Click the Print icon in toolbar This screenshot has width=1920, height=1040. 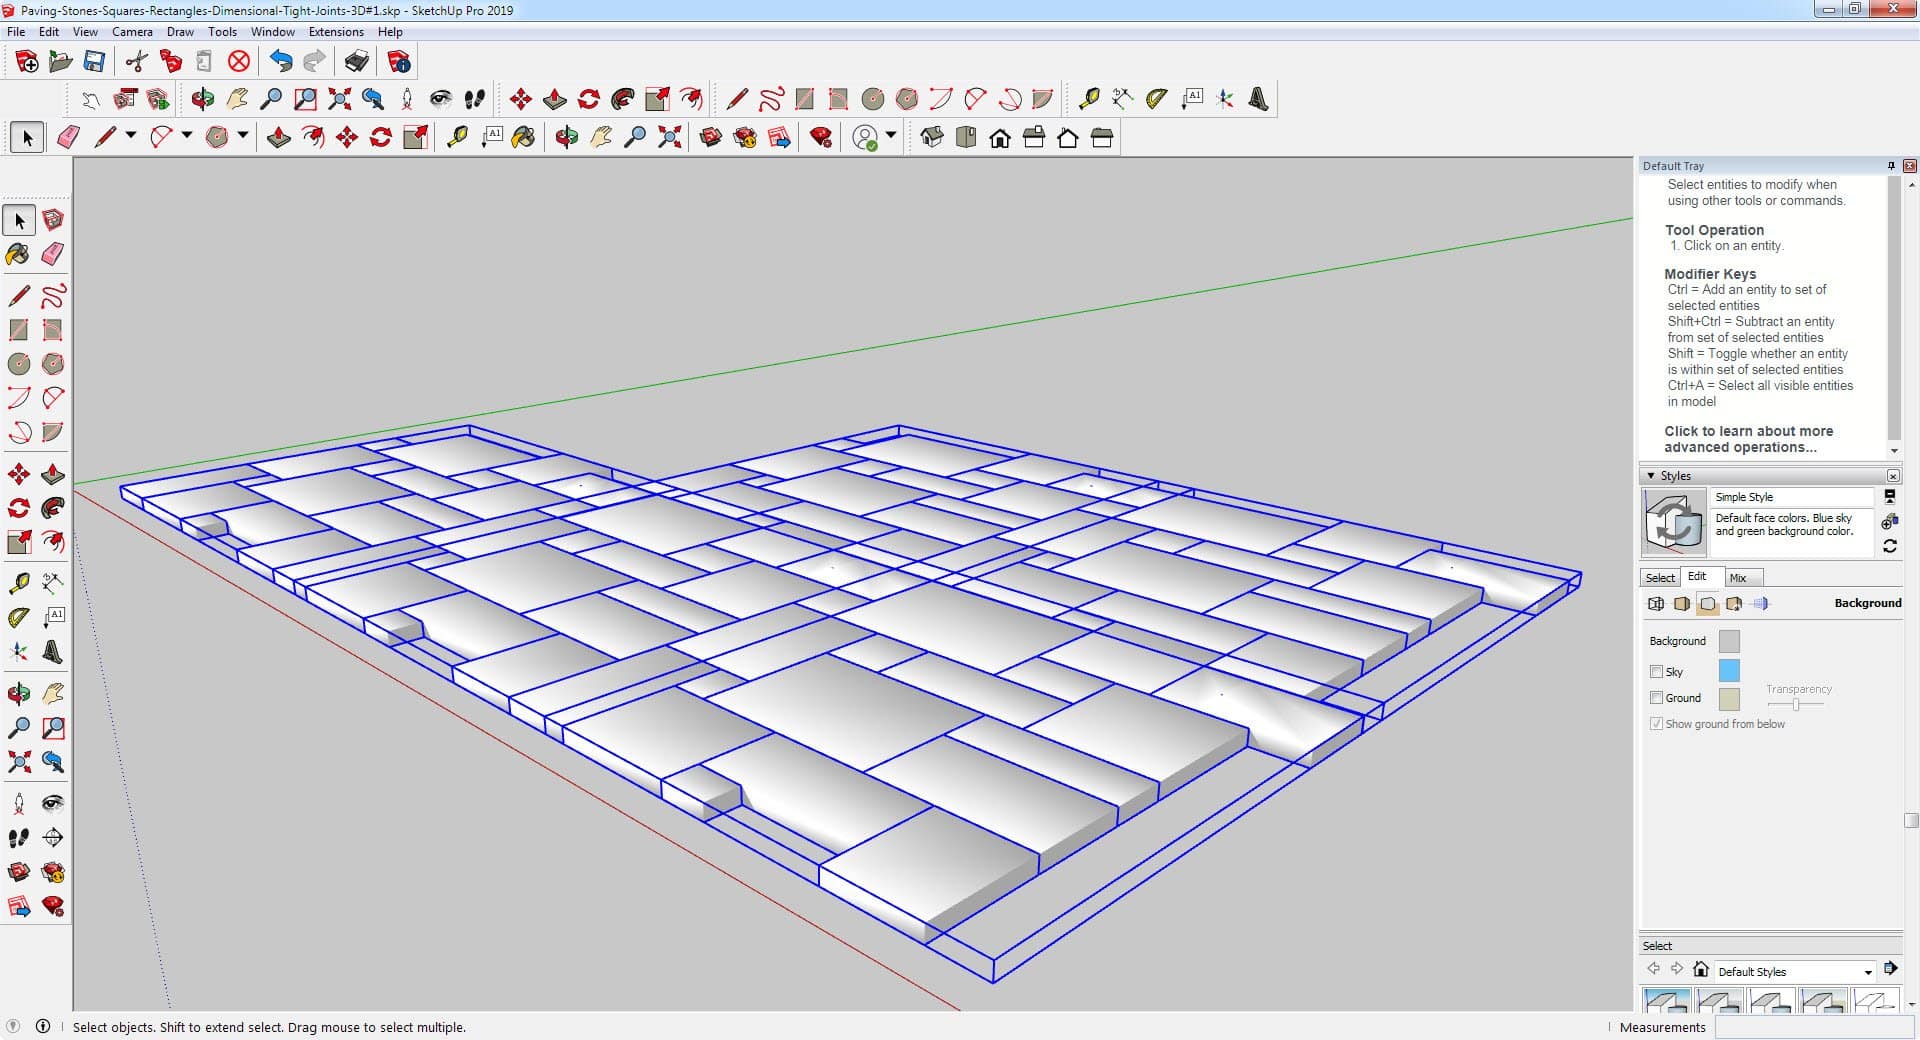tap(356, 62)
